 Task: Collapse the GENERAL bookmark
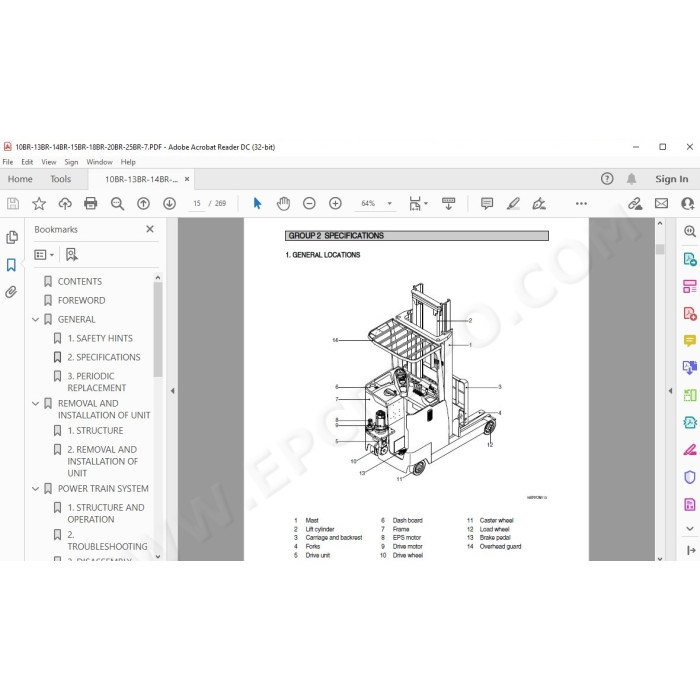pos(36,320)
